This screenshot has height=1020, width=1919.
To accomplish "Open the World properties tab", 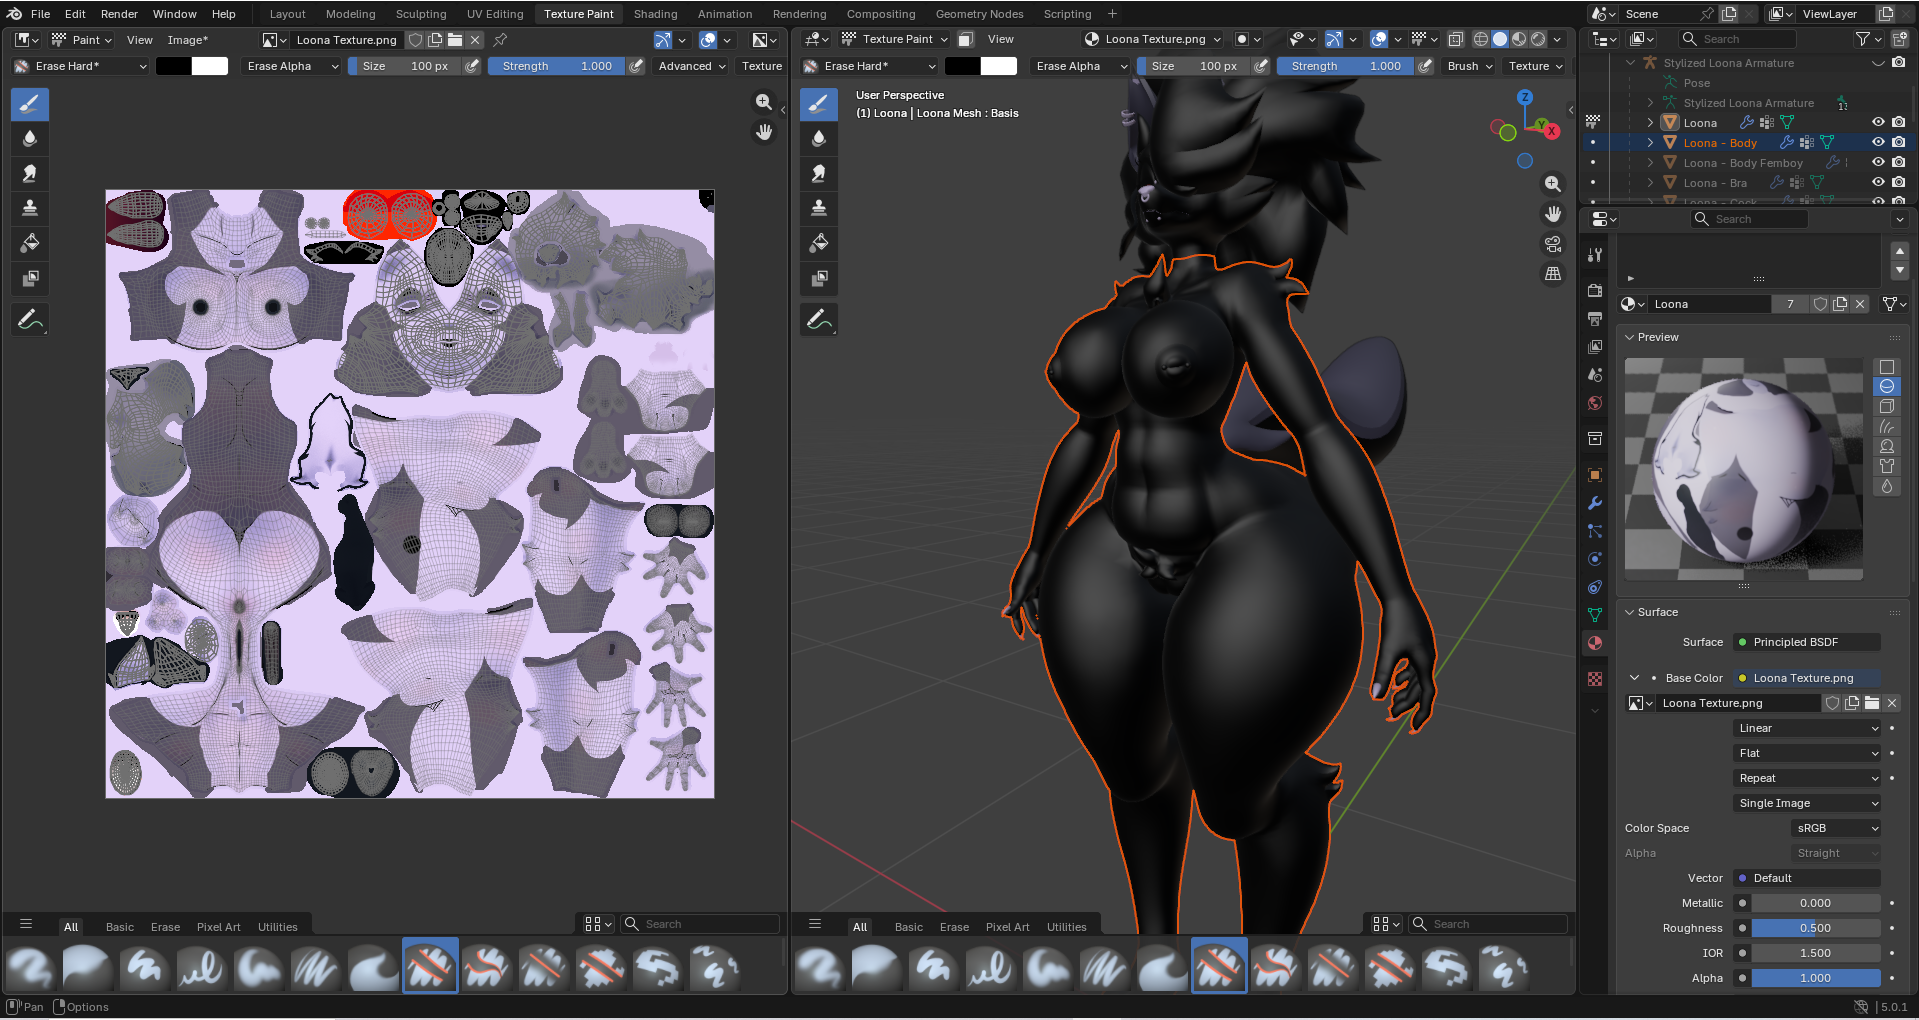I will click(1595, 403).
